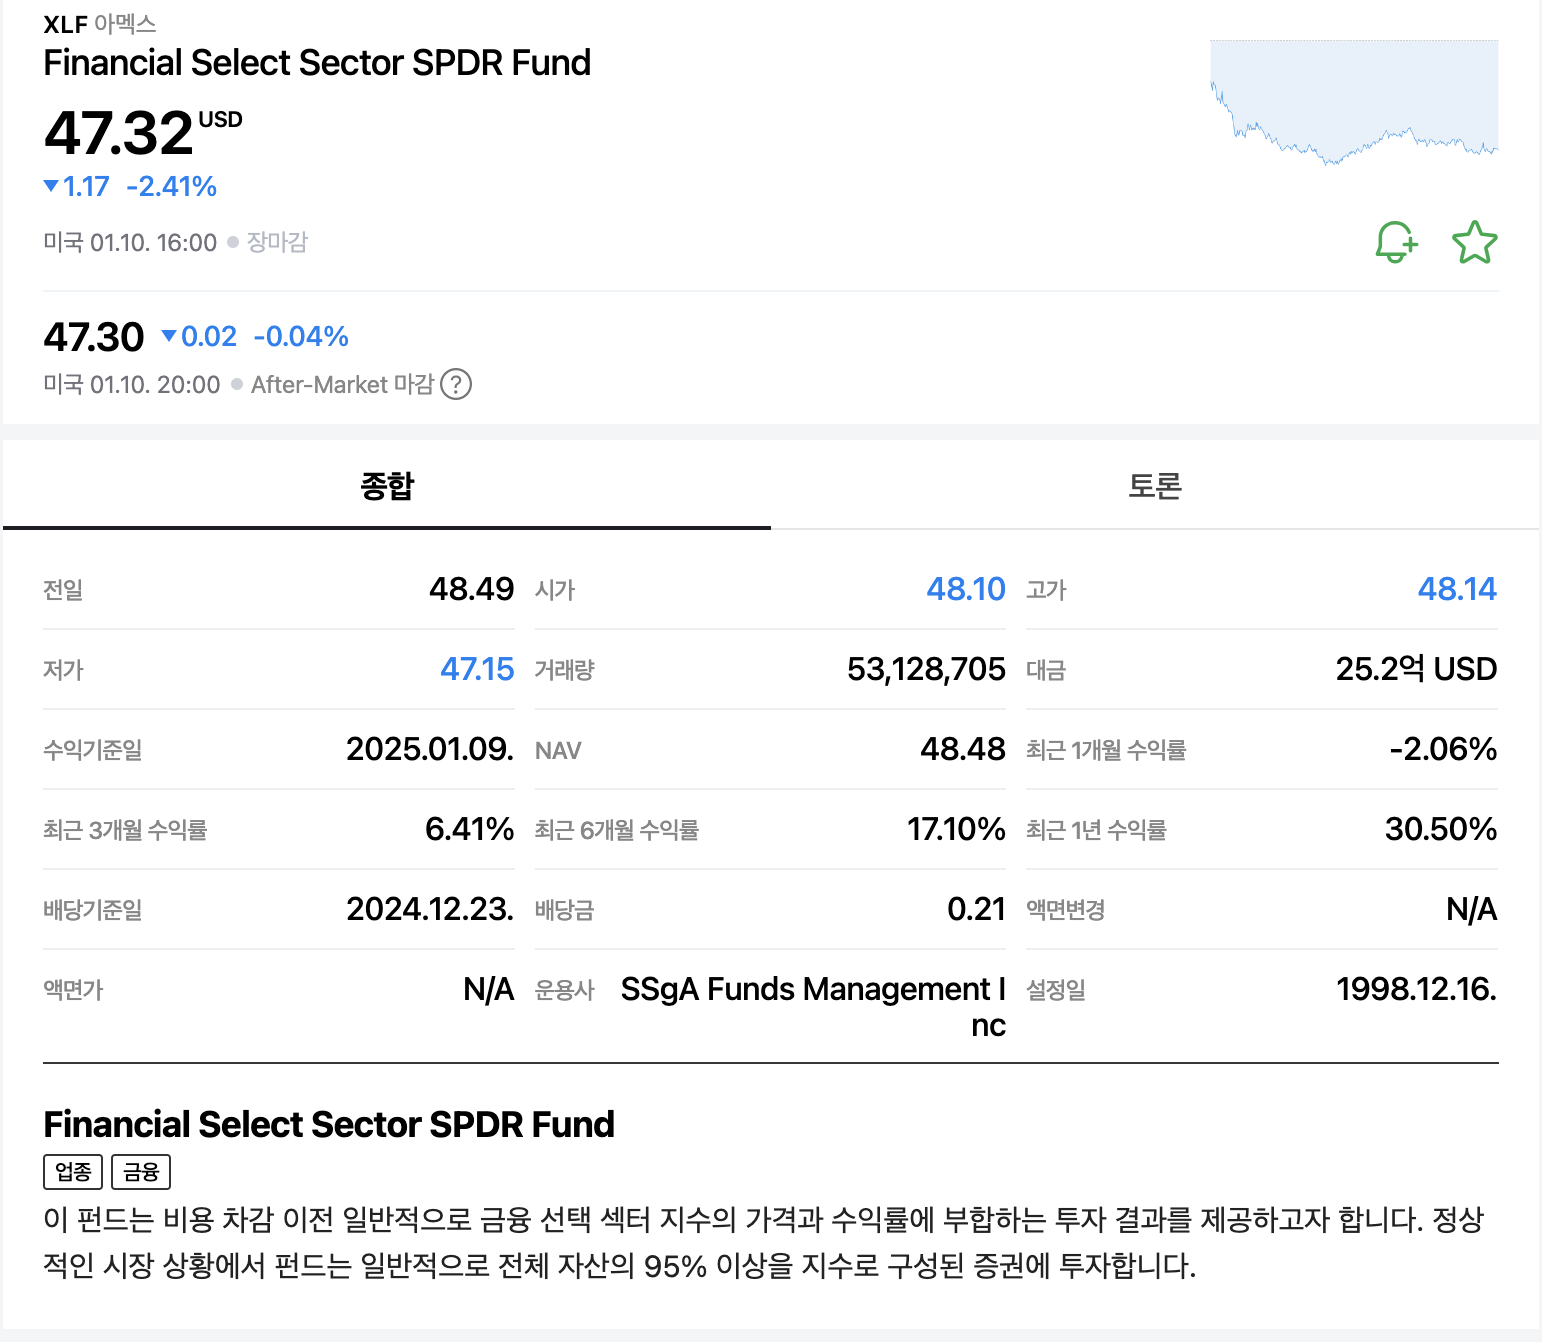Click the dividend amount 0.21
Viewport: 1542px width, 1342px height.
click(x=976, y=909)
